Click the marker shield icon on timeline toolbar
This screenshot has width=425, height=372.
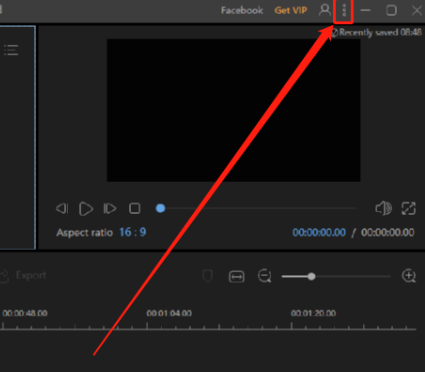[207, 276]
